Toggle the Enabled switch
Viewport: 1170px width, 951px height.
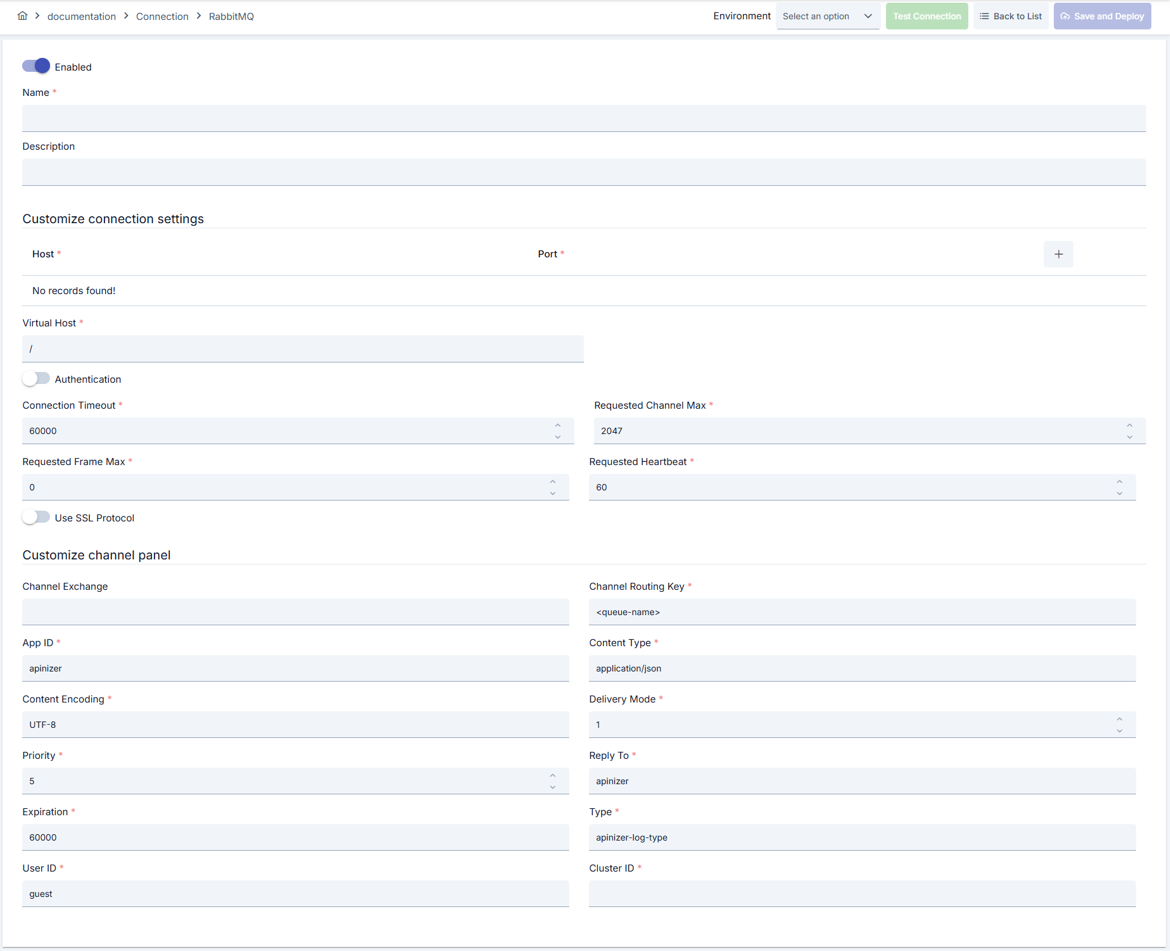point(36,66)
